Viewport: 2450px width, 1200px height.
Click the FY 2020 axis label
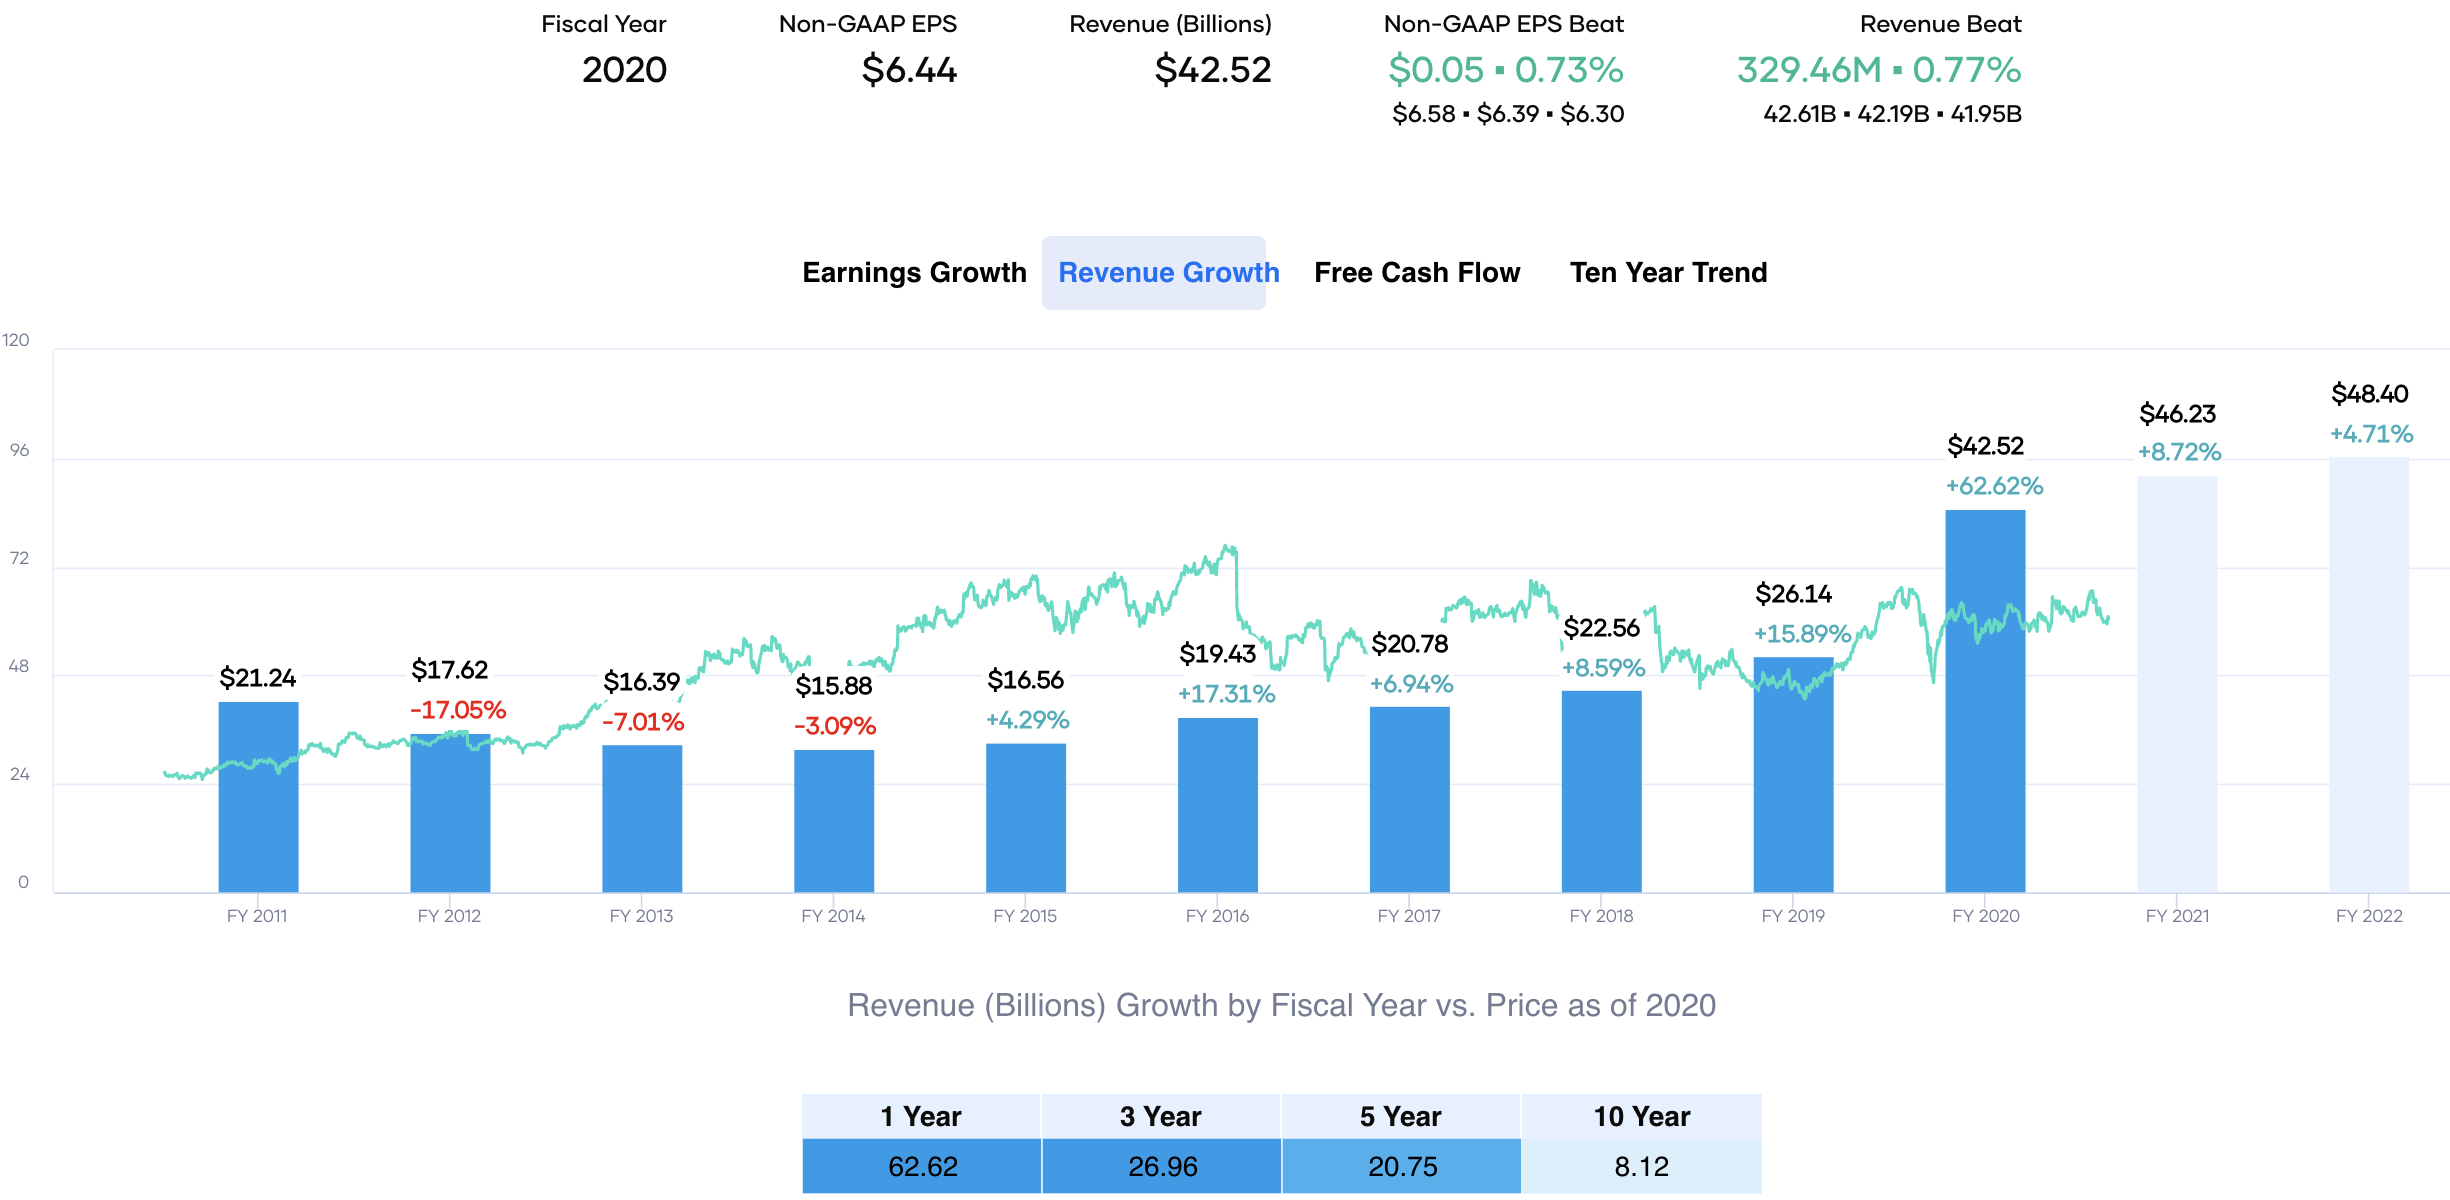click(x=1985, y=916)
